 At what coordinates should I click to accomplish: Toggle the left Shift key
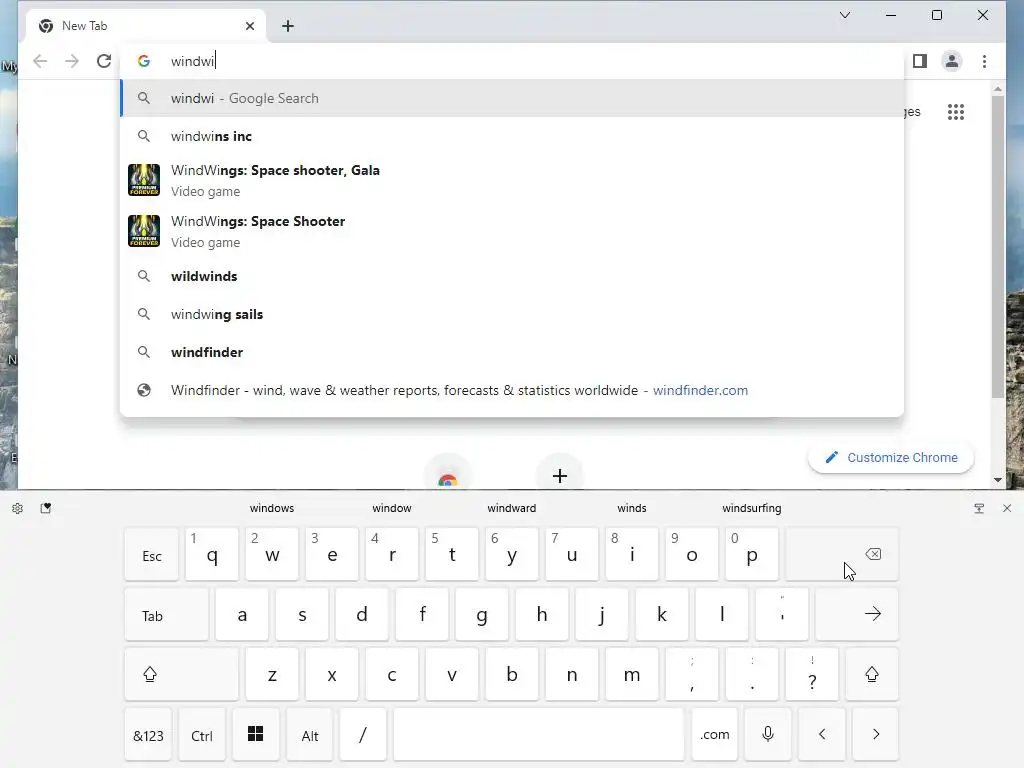click(181, 675)
